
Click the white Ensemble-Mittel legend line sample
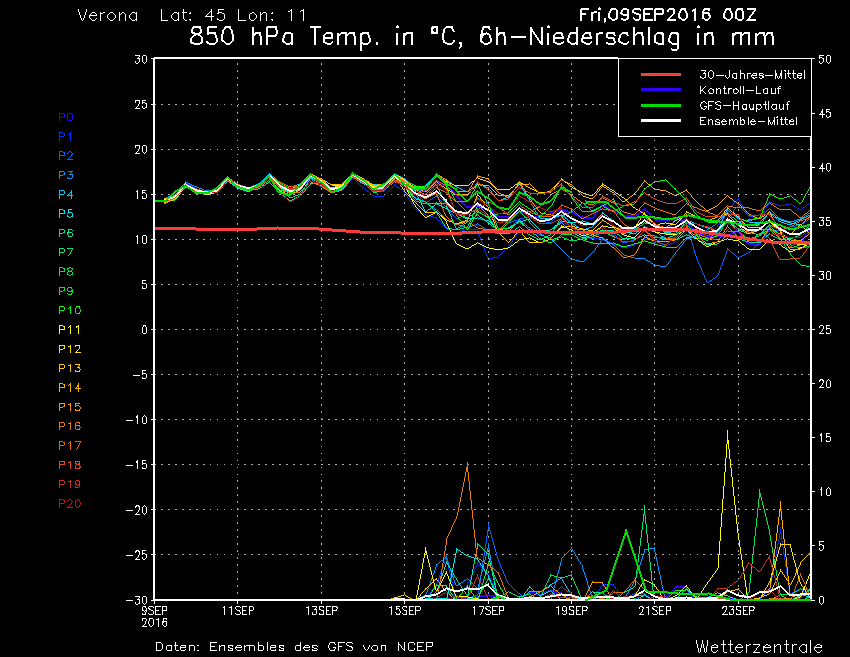[661, 121]
